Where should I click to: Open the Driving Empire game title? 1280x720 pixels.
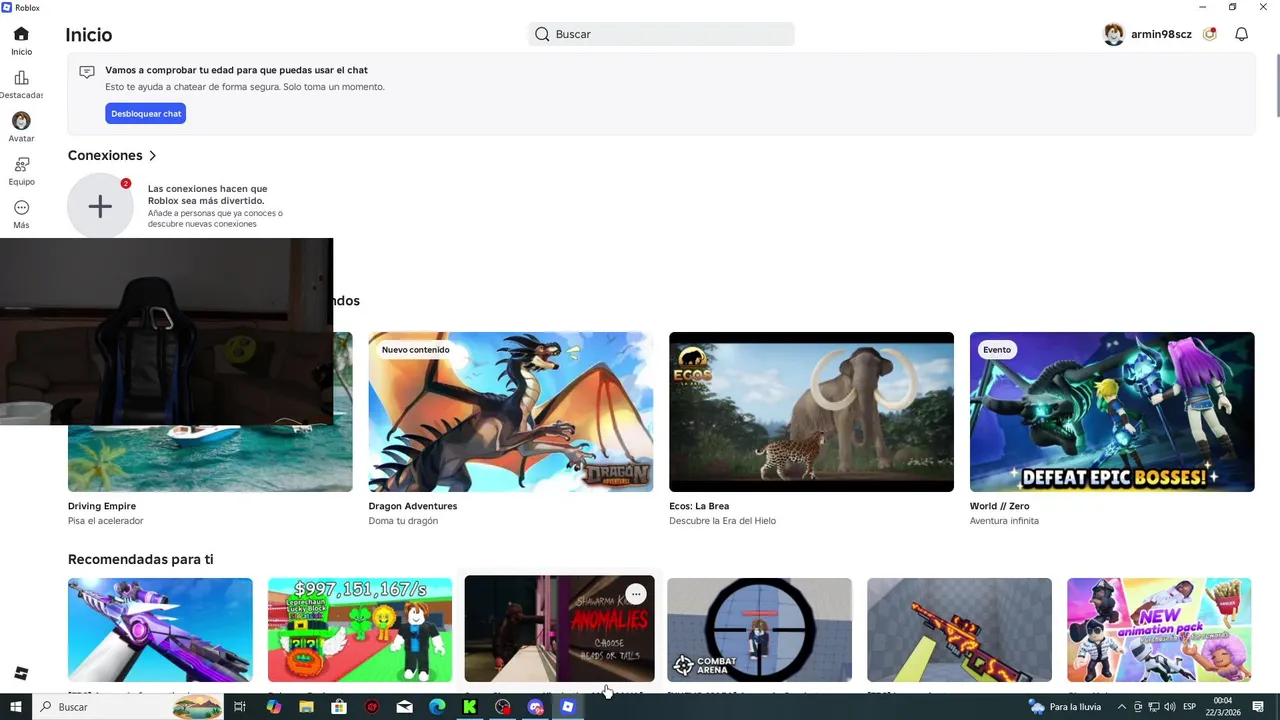click(x=102, y=506)
